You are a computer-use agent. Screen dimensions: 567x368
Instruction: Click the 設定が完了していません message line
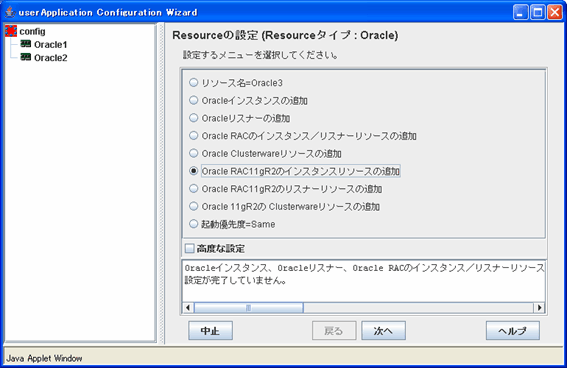235,280
